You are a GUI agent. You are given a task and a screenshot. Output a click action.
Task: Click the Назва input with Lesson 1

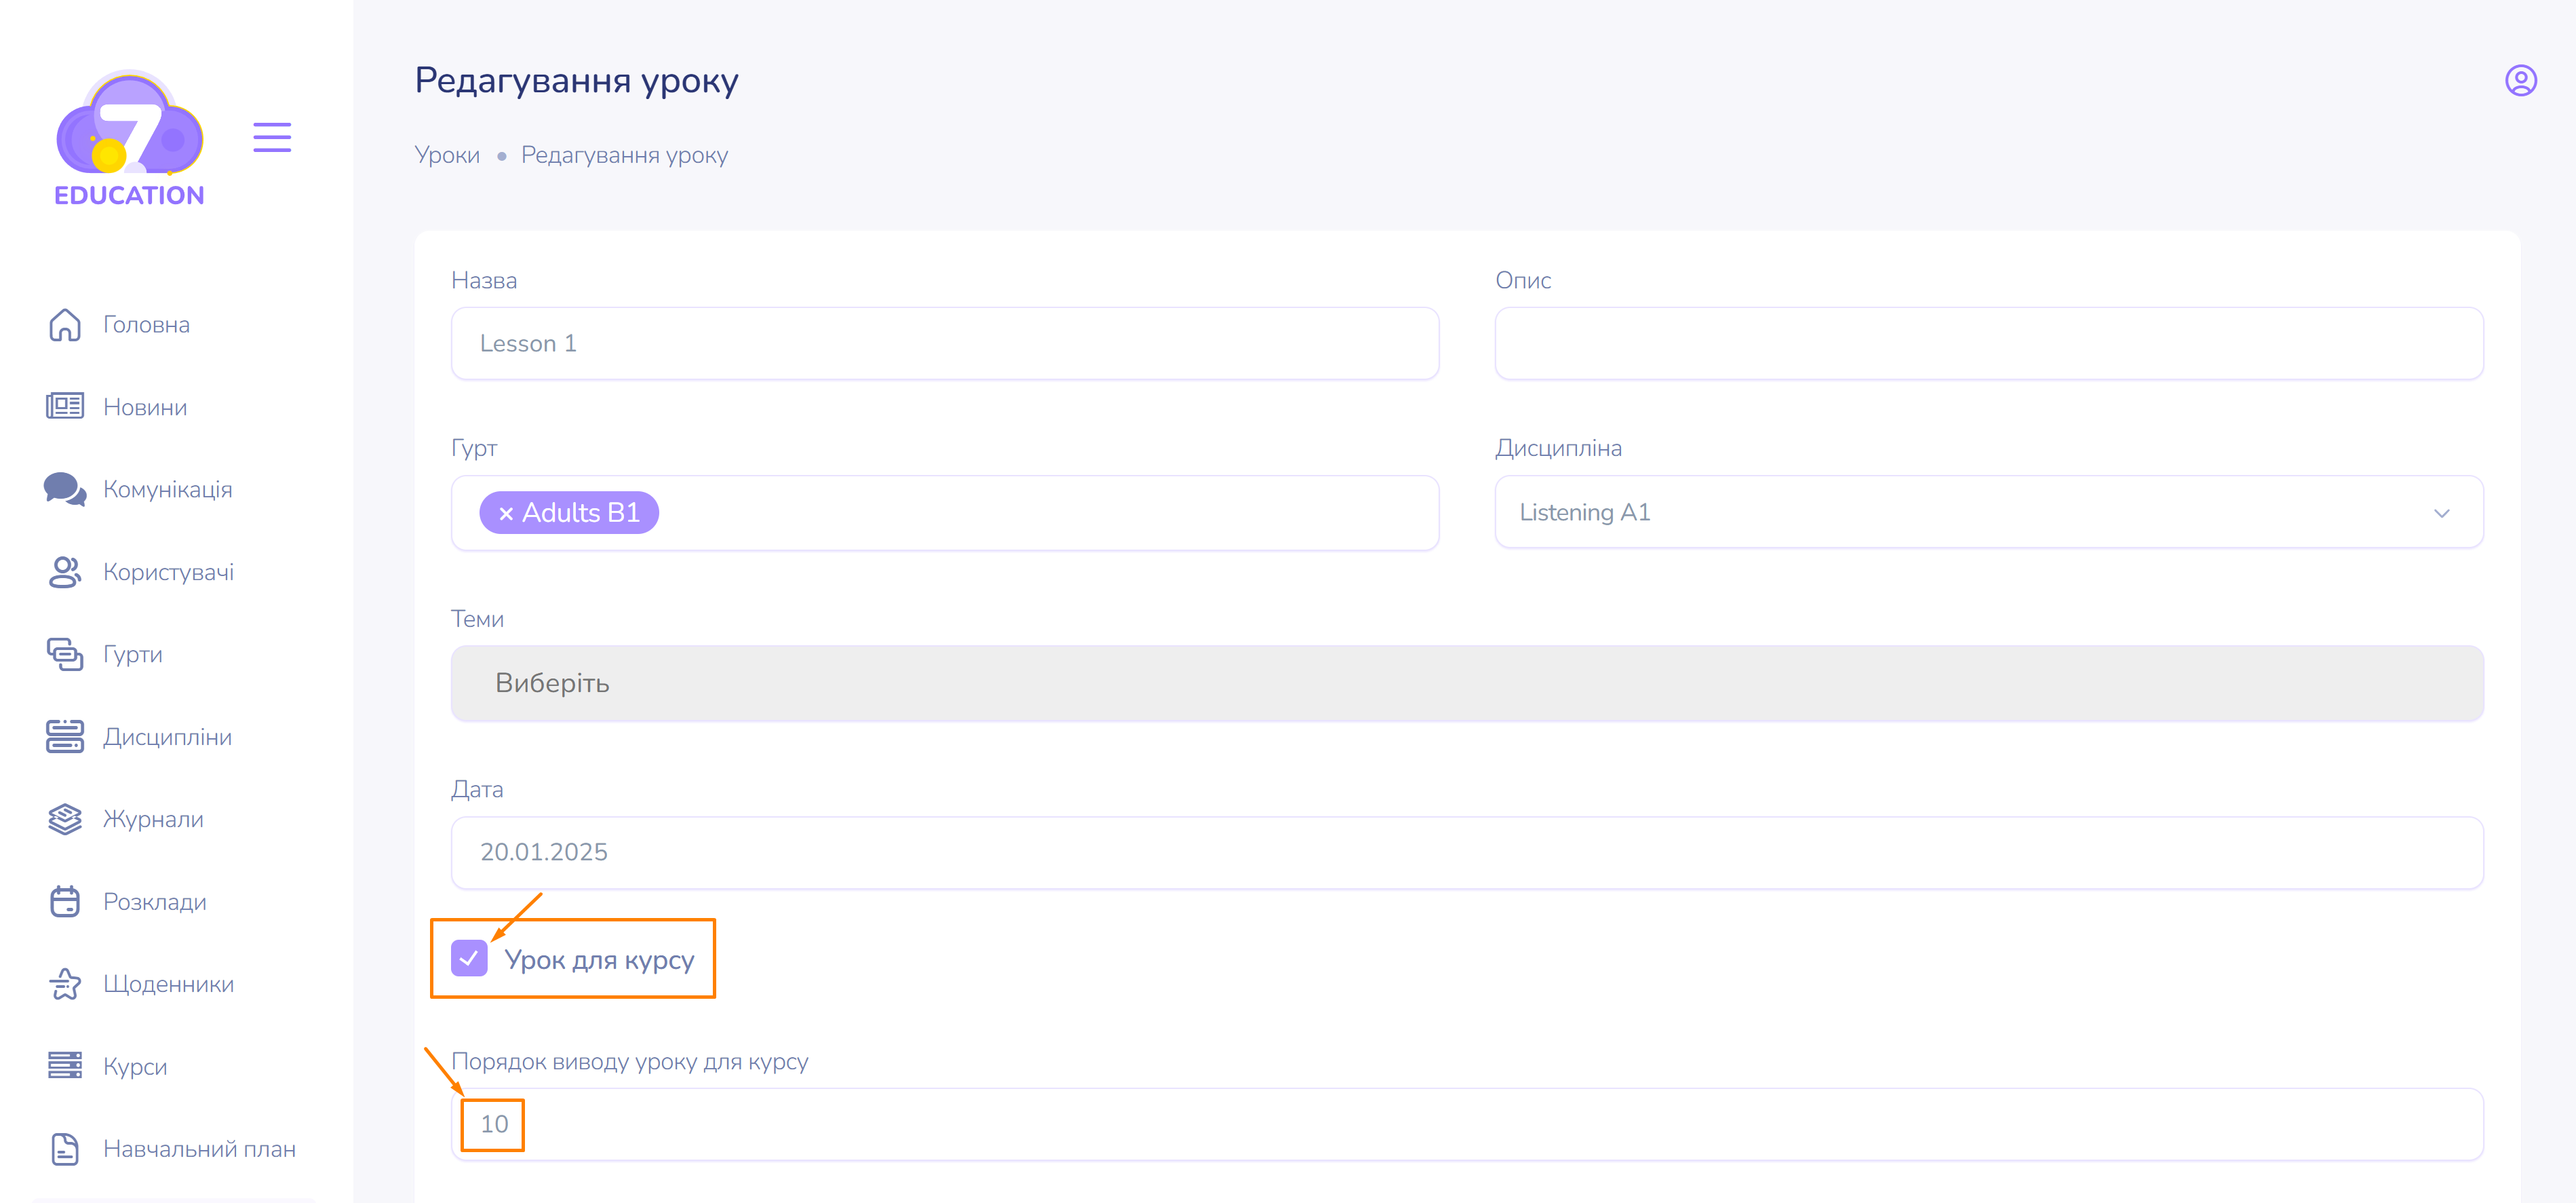pyautogui.click(x=944, y=344)
